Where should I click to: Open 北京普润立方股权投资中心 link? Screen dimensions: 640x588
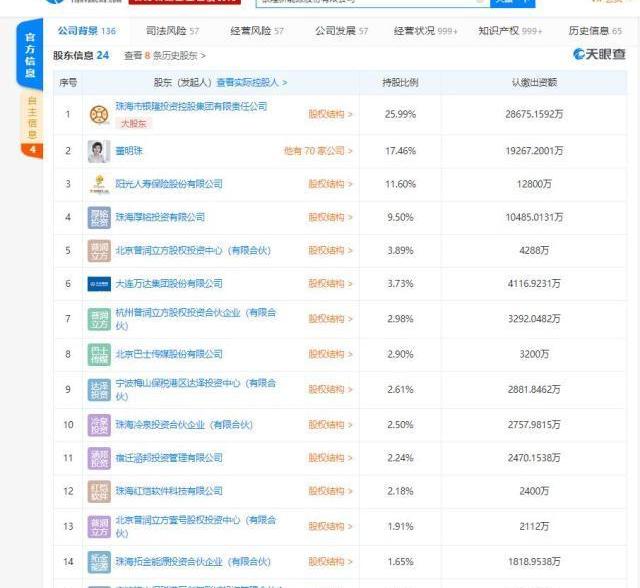coord(193,251)
